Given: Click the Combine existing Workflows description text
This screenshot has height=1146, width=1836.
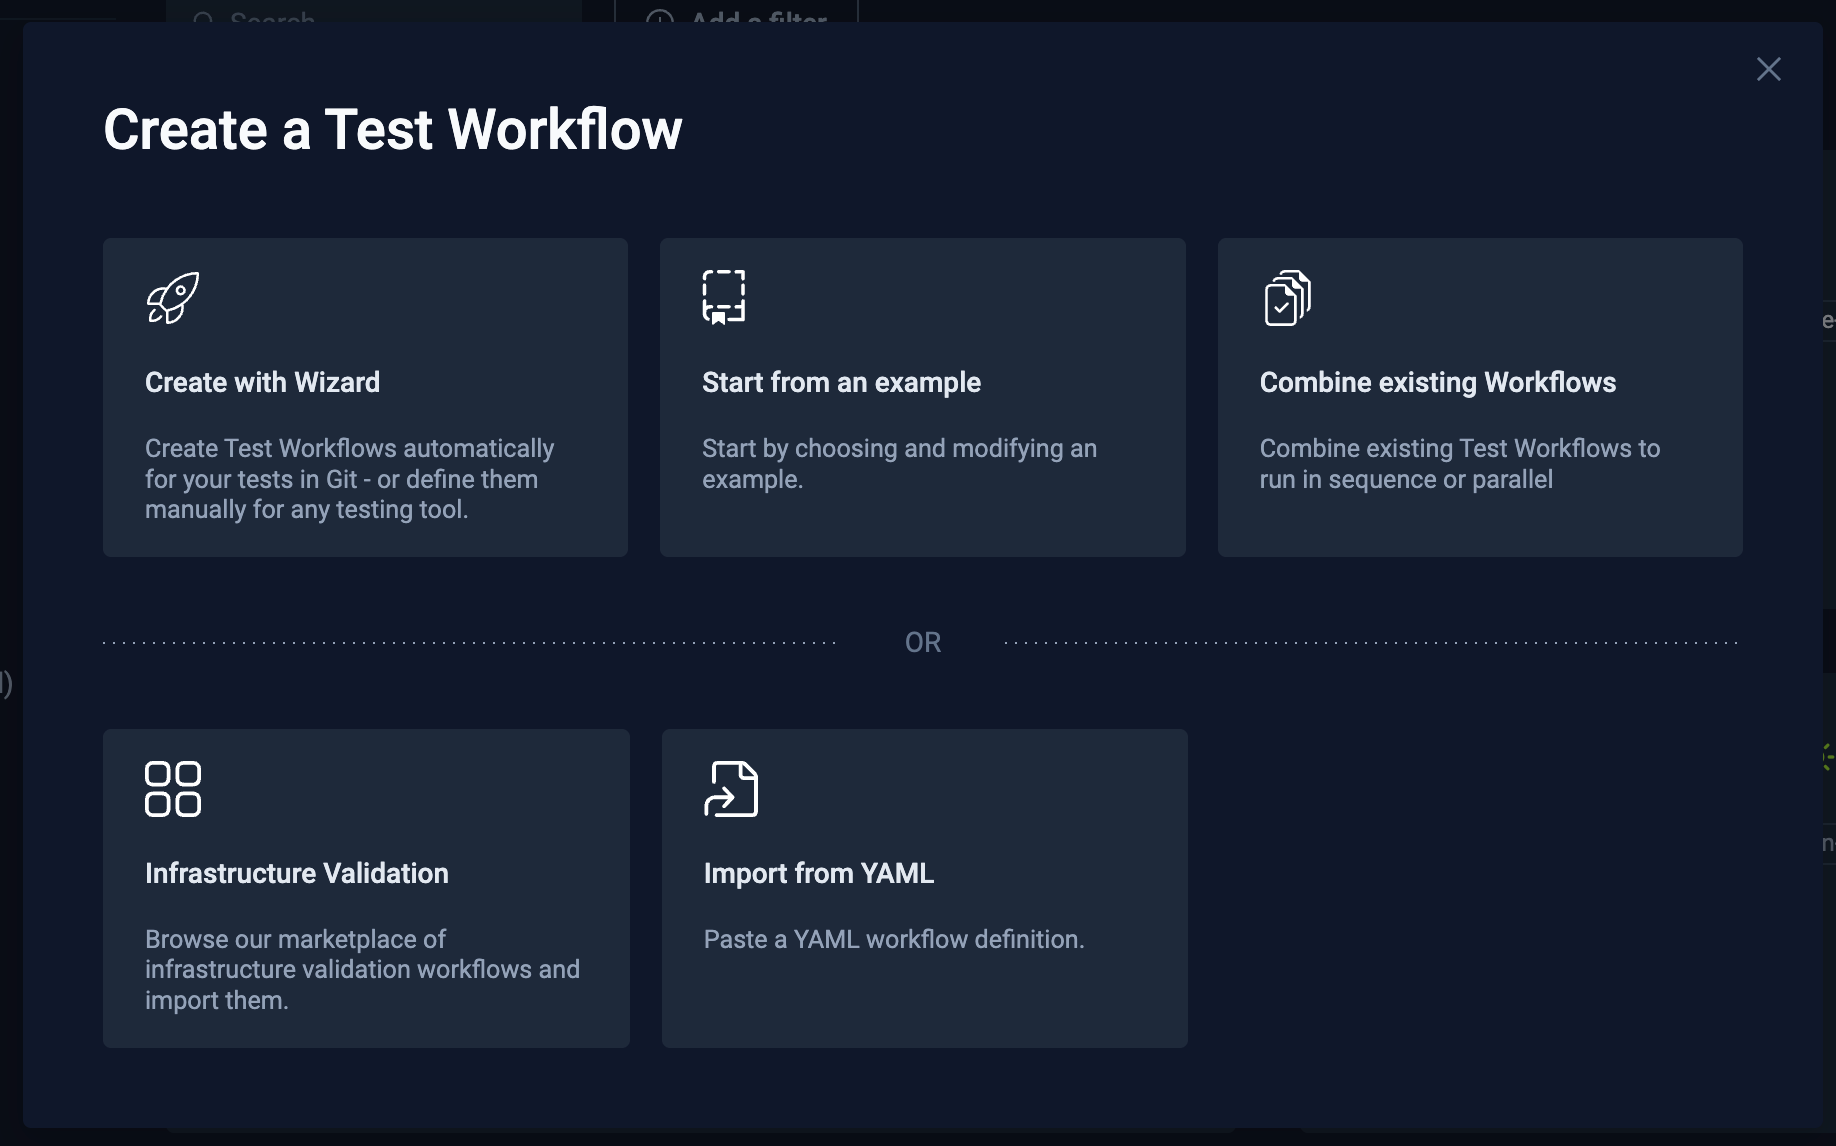Looking at the screenshot, I should click(1459, 463).
